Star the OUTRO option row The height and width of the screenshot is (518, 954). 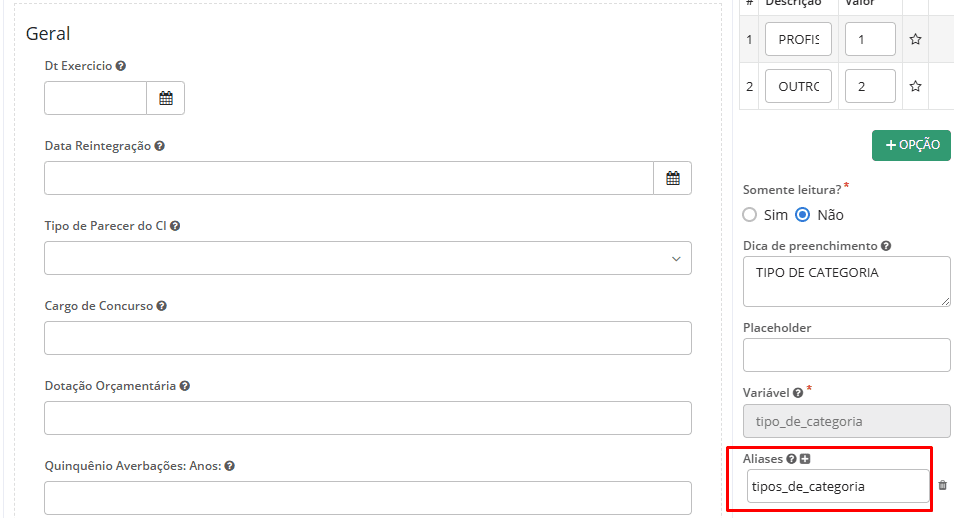coord(915,87)
